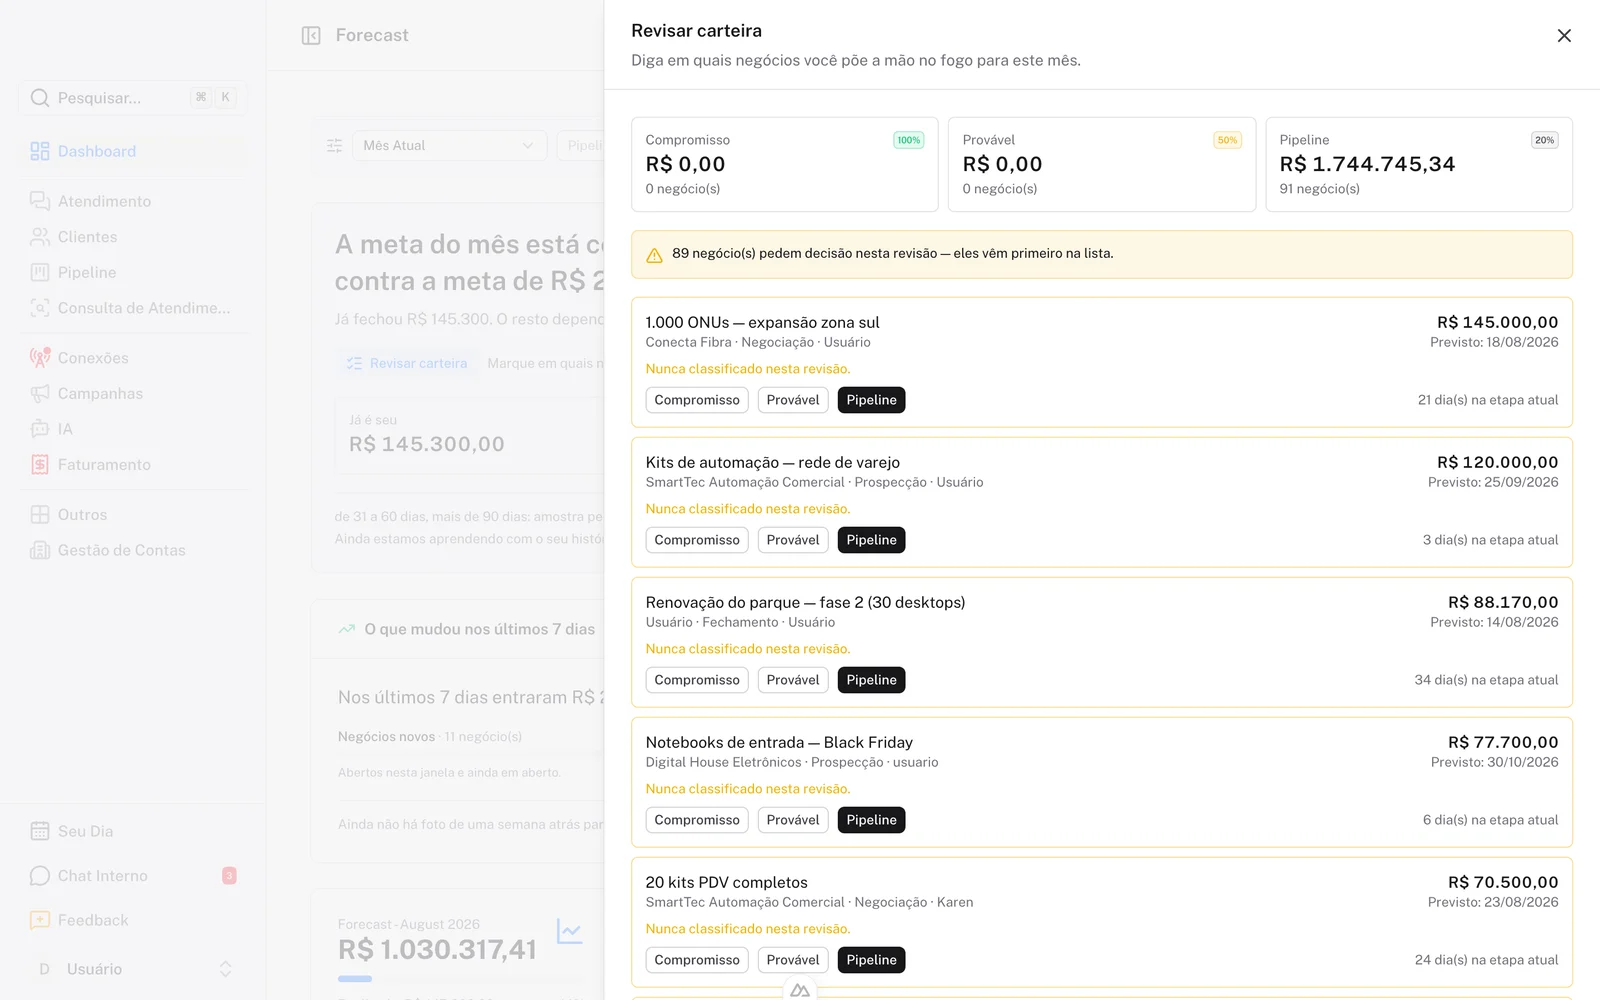Open Chat Interno from the sidebar

tap(133, 876)
